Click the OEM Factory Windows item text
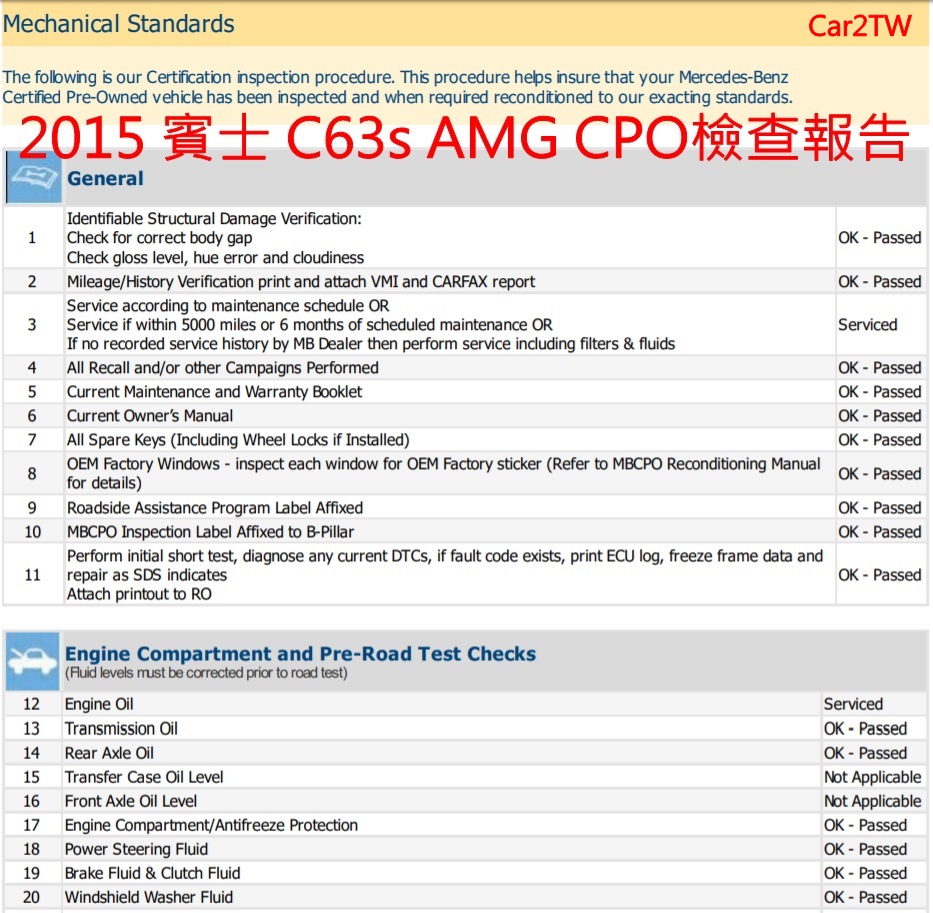This screenshot has width=933, height=913. click(443, 473)
